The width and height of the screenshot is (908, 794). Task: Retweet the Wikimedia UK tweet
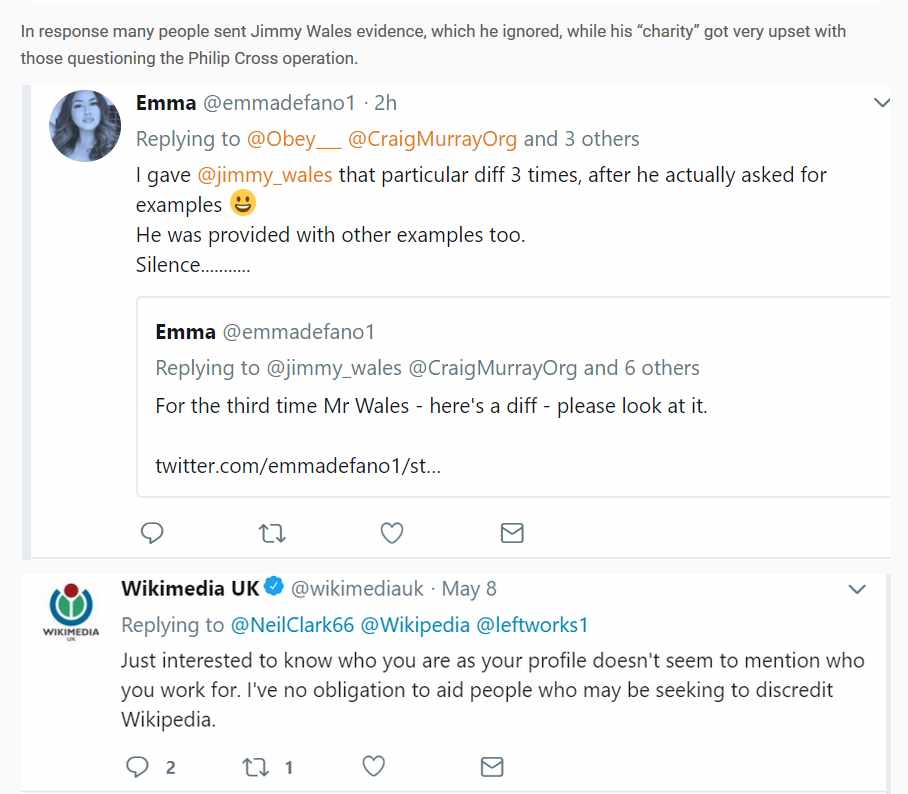(257, 767)
